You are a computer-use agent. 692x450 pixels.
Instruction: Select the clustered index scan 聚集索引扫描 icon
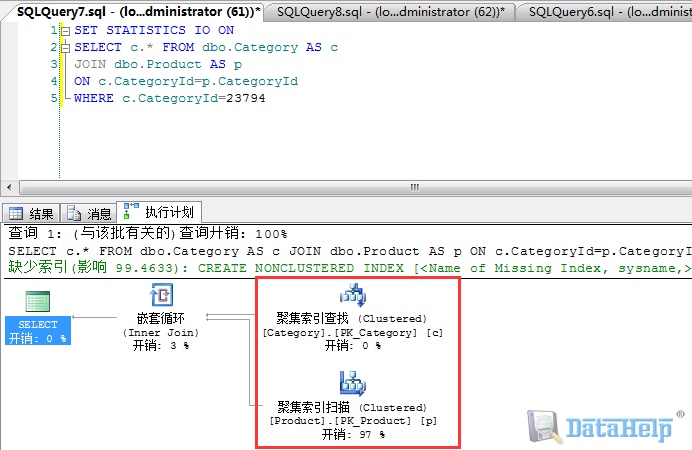[353, 383]
